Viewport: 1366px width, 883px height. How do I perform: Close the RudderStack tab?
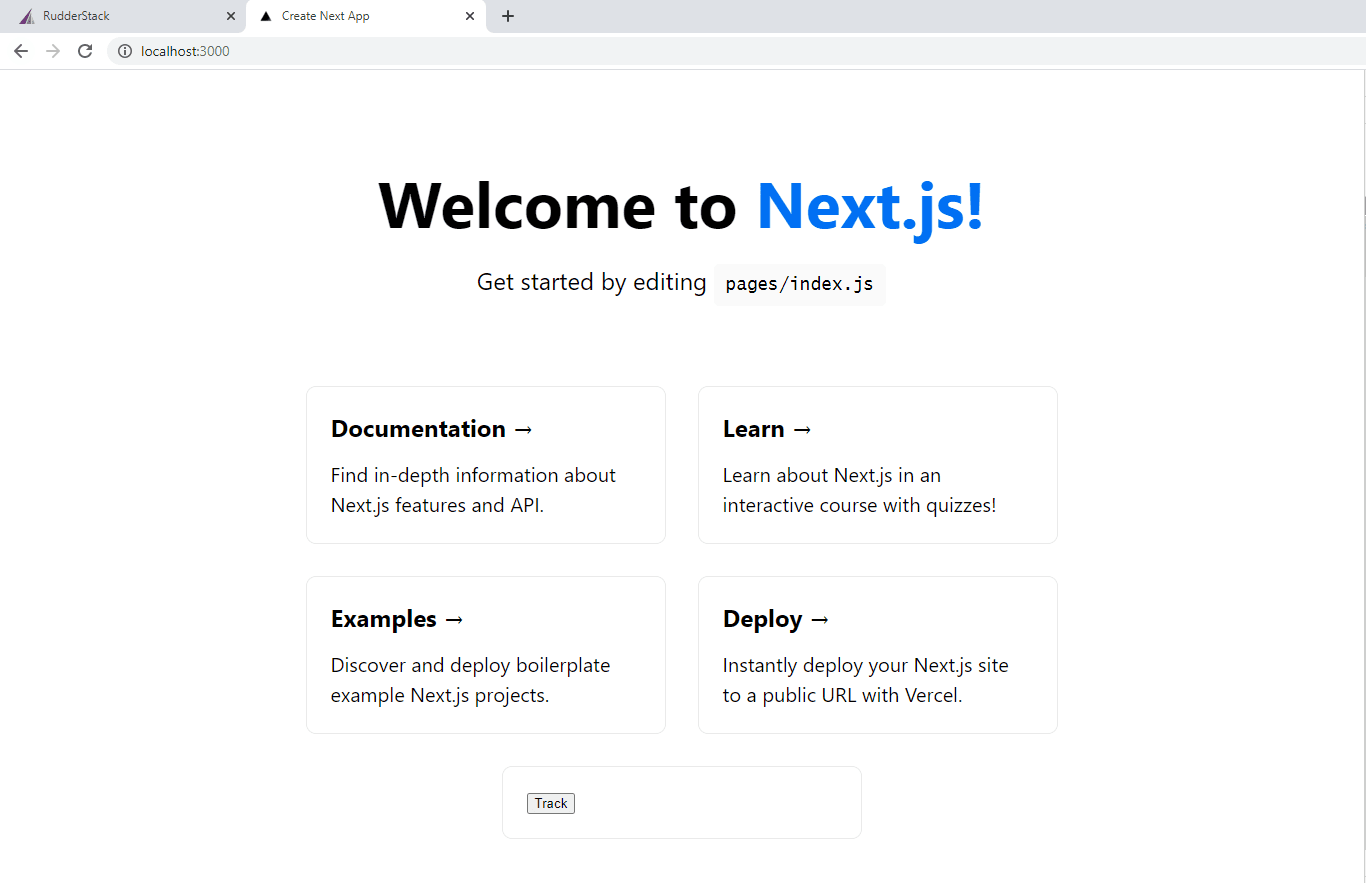click(x=231, y=16)
